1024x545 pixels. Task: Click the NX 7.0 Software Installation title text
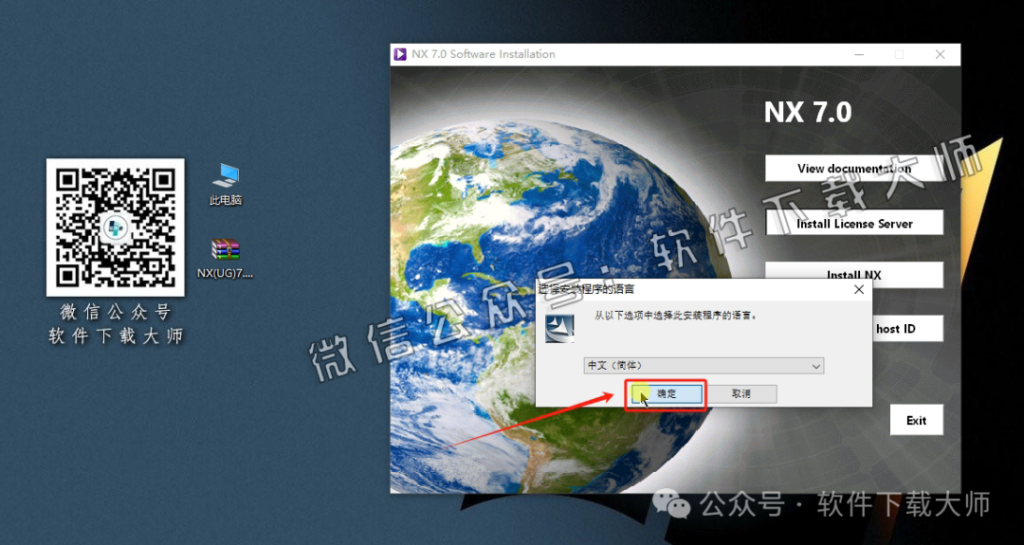point(483,54)
